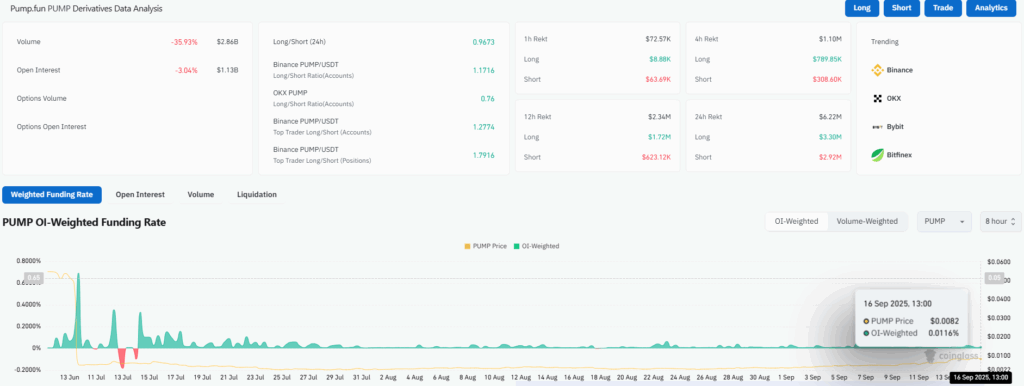Toggle the PUMP Price legend marker
This screenshot has height=386, width=1024.
[x=467, y=246]
